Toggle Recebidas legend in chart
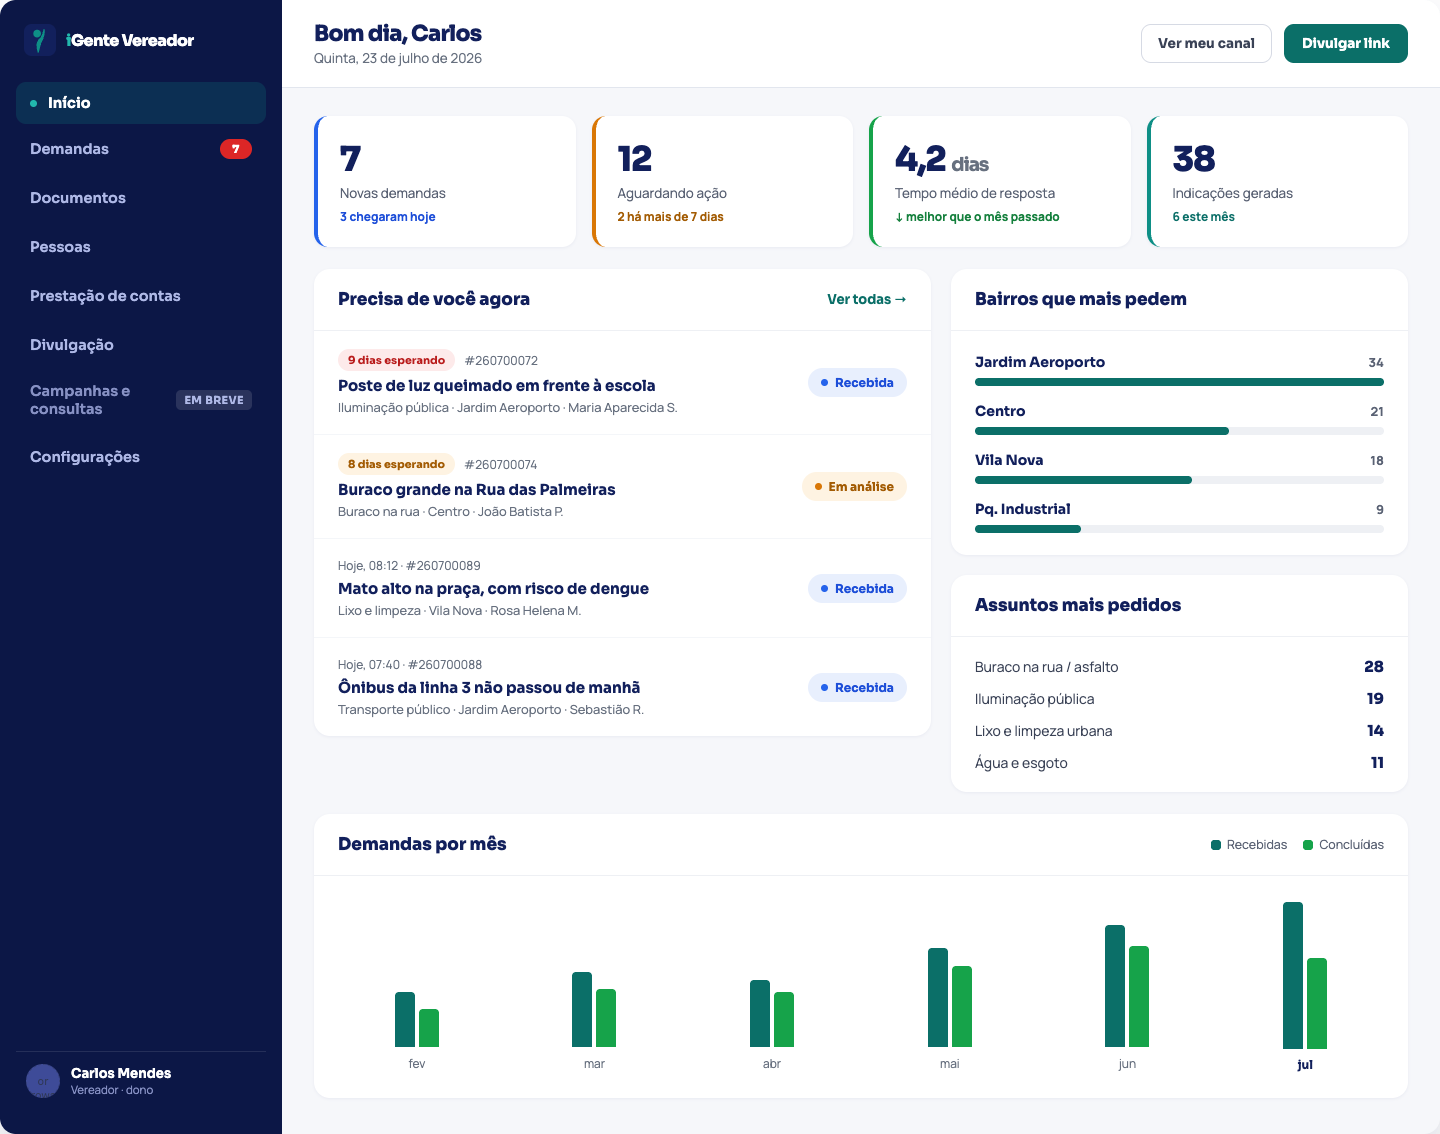Screen dimensions: 1440x1134 tap(1249, 845)
